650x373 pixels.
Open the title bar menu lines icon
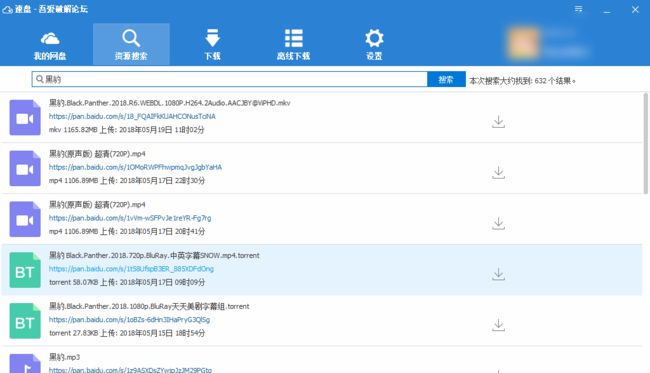coord(579,9)
